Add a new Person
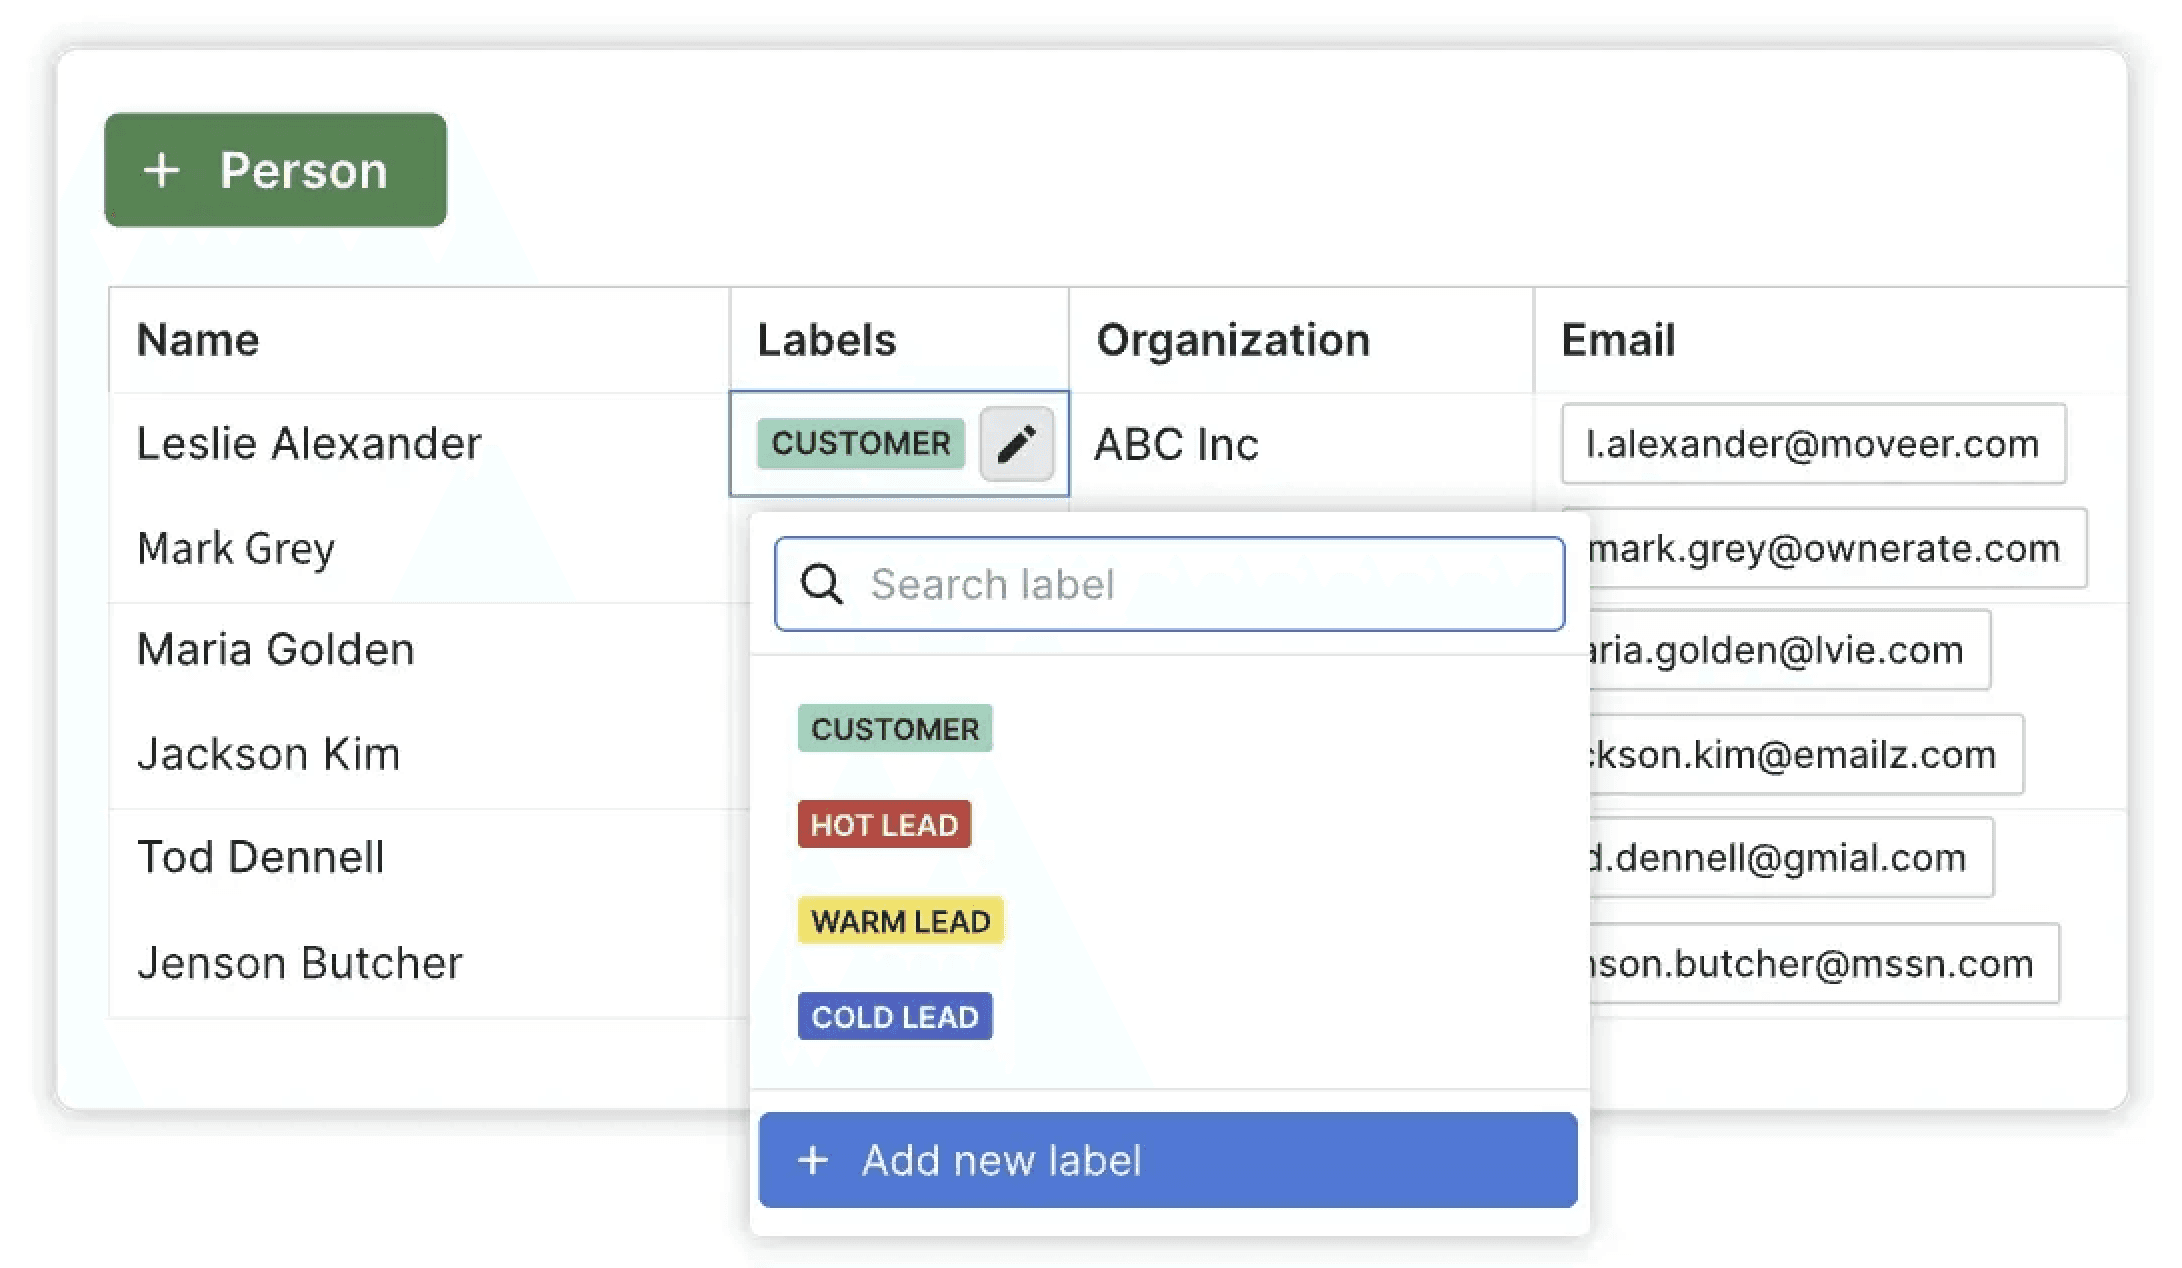Screen dimensions: 2182x1268 point(275,170)
